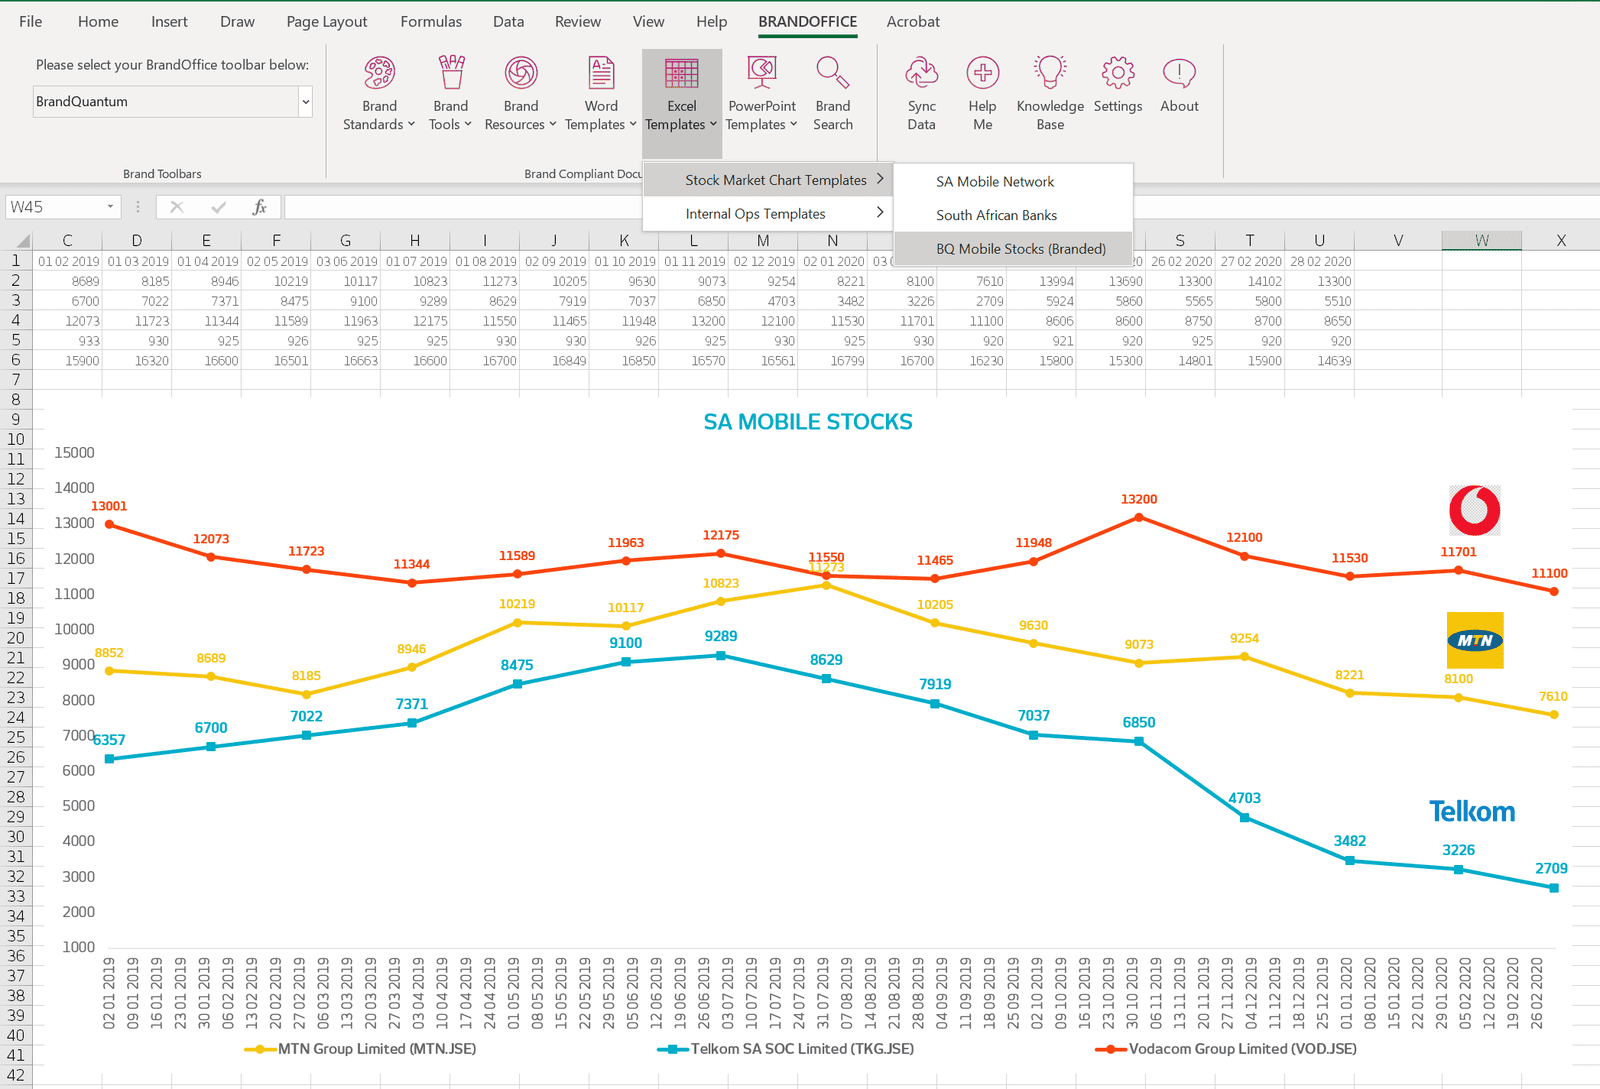Click the SA MOBILE STOCKS chart title
1600x1089 pixels.
pos(807,422)
